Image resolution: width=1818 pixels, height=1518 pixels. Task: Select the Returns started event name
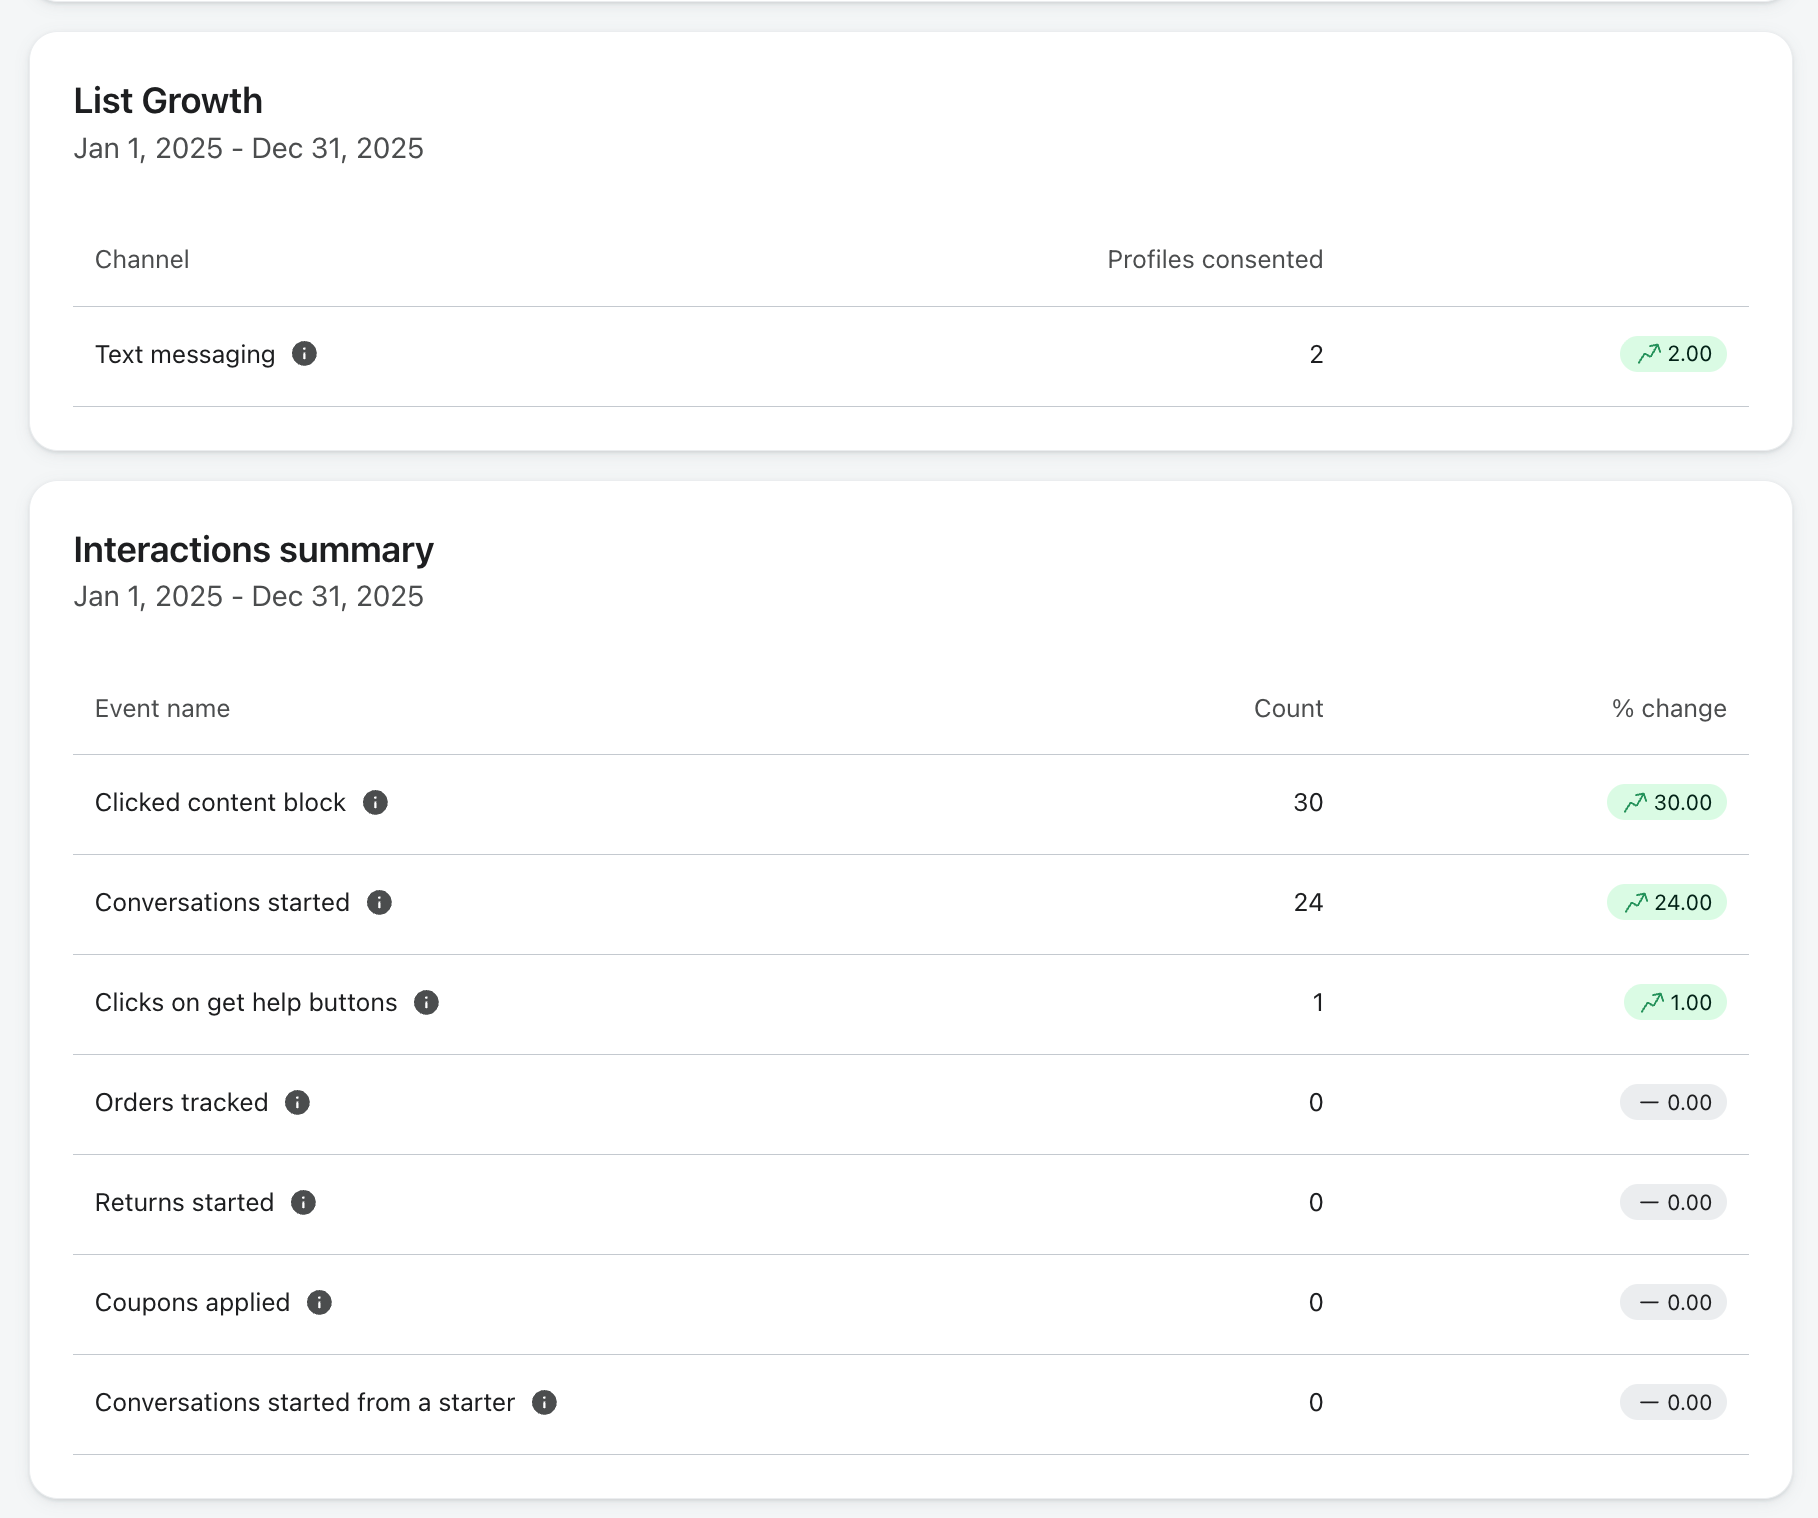tap(184, 1203)
